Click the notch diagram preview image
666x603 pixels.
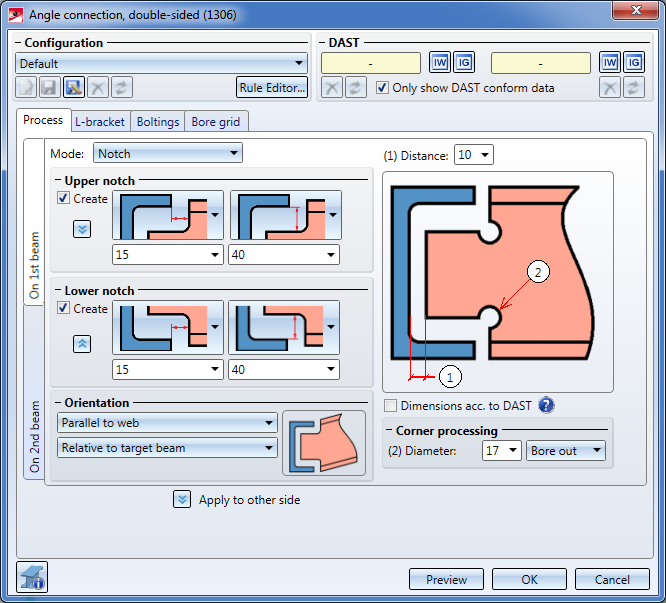[498, 282]
